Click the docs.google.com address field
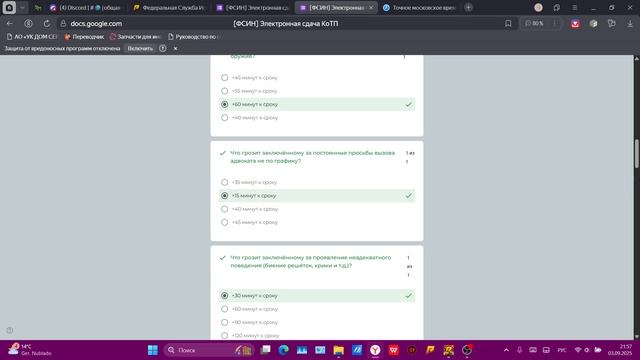Viewport: 640px width, 360px height. click(96, 24)
